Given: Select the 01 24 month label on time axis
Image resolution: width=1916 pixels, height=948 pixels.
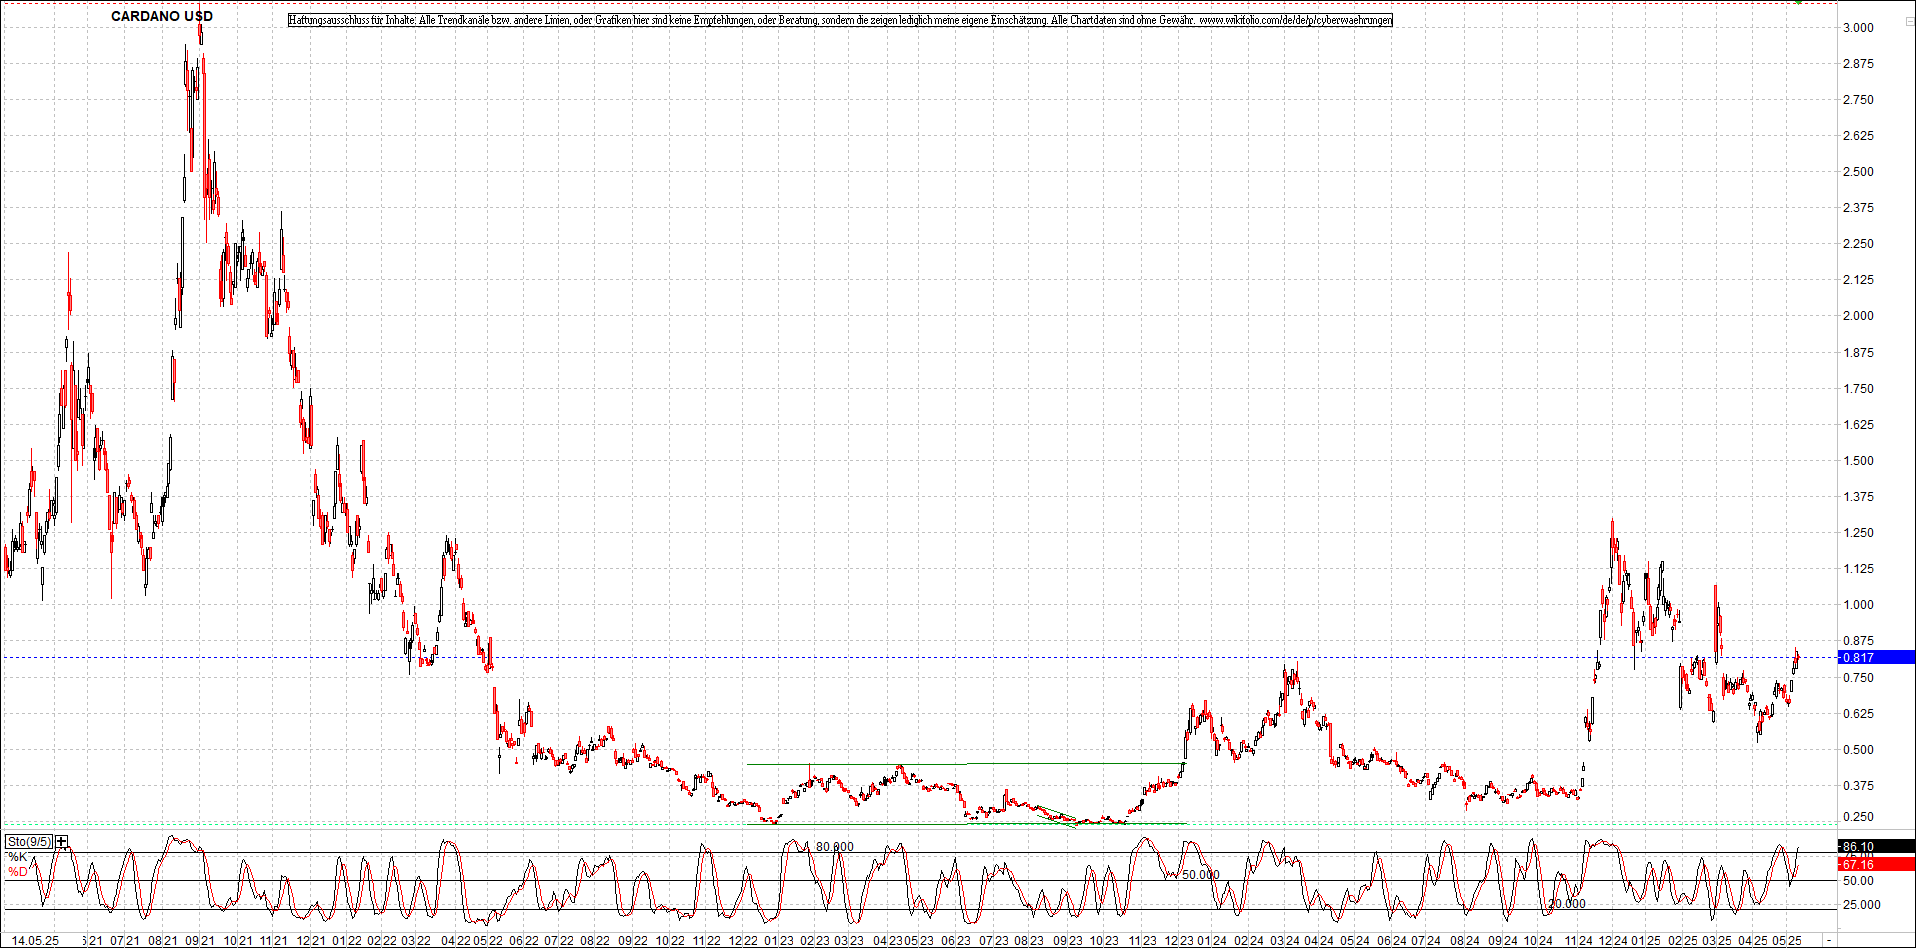Looking at the screenshot, I should pos(1211,940).
